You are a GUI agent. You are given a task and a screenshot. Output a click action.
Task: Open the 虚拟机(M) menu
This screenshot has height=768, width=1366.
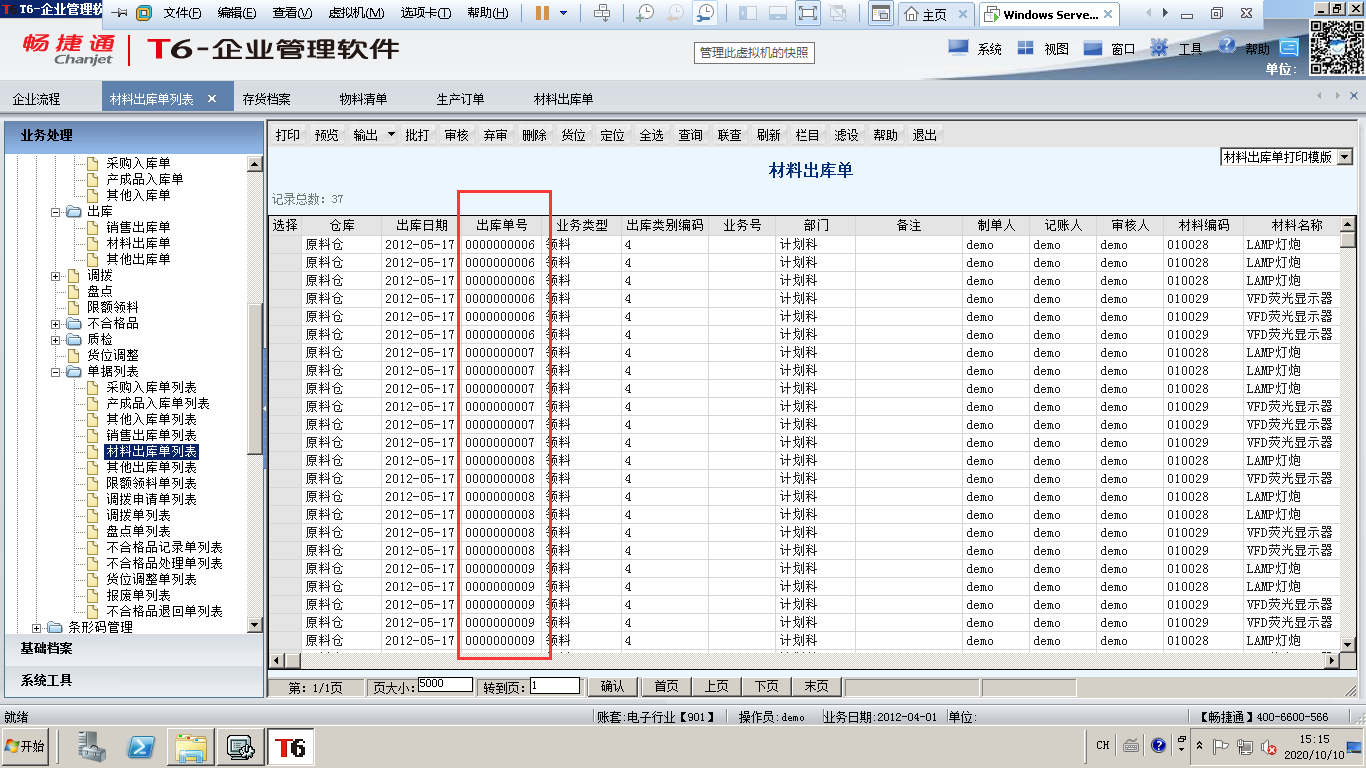(x=355, y=14)
